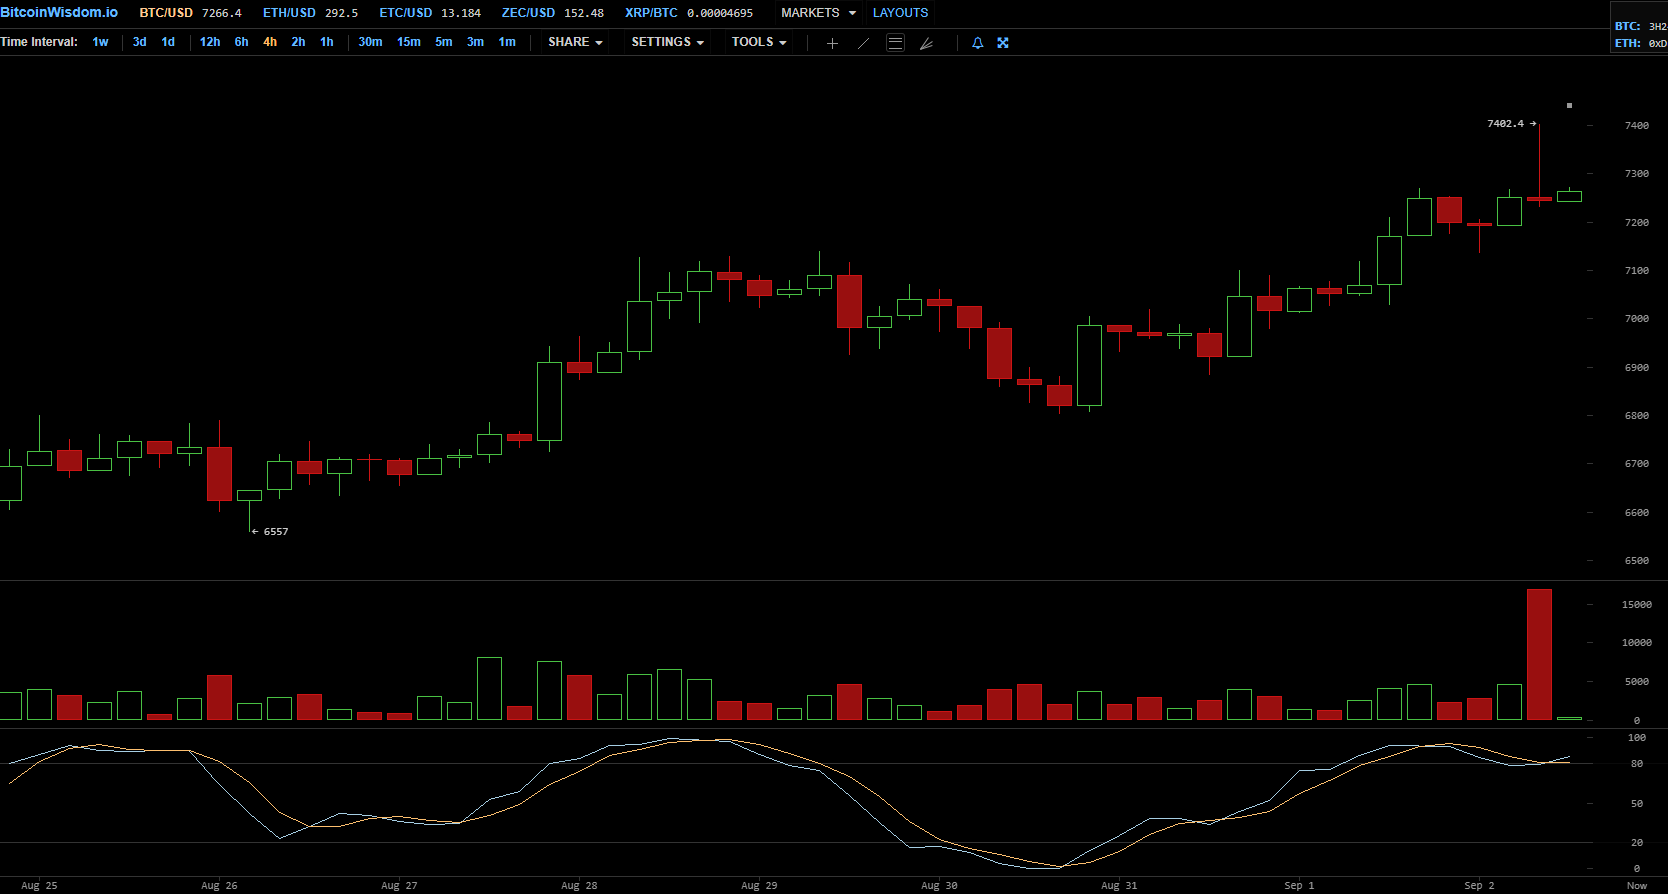
Task: Open the TOOLS dropdown menu
Action: point(758,42)
